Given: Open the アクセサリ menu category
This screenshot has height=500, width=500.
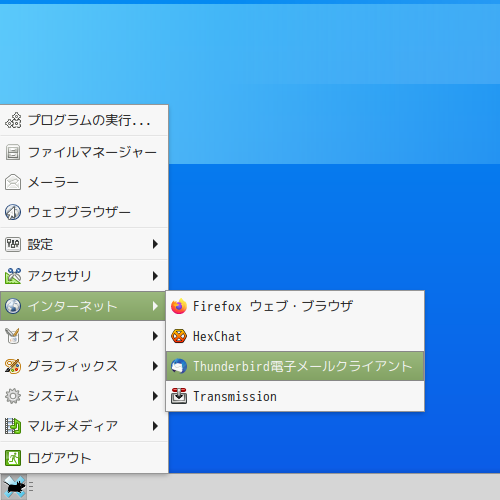Looking at the screenshot, I should 84,276.
